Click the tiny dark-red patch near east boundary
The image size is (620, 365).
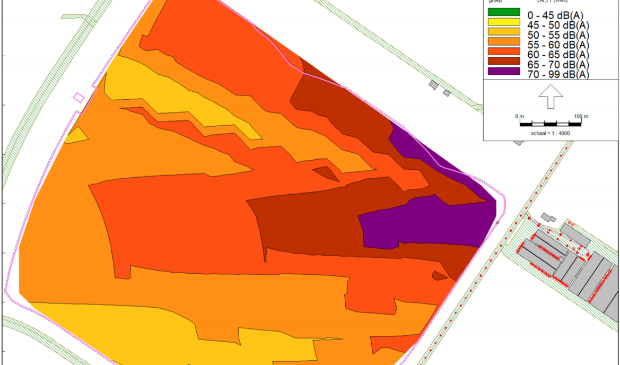point(440,276)
